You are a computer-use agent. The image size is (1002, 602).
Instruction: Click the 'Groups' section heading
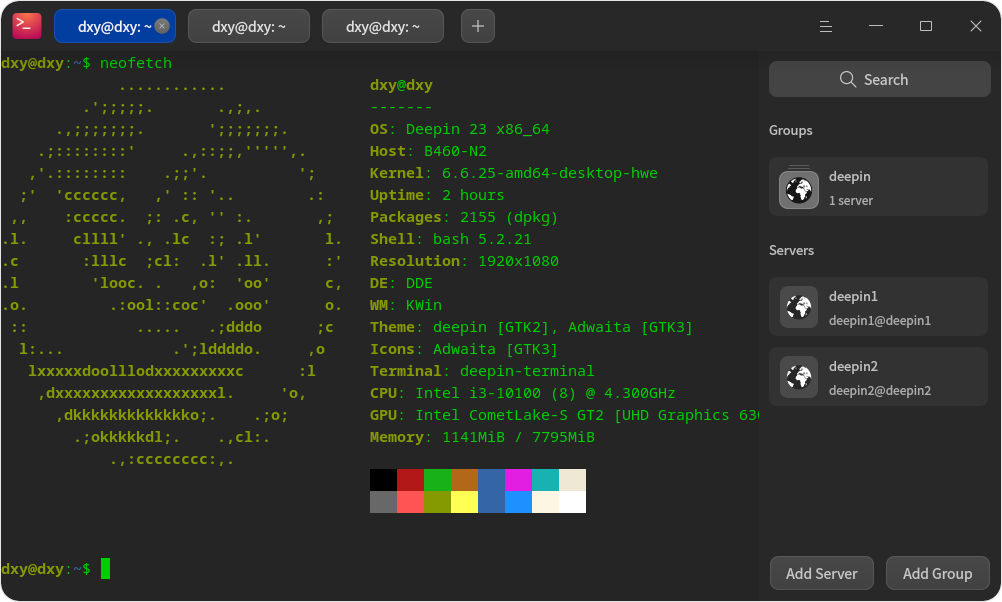coord(790,130)
